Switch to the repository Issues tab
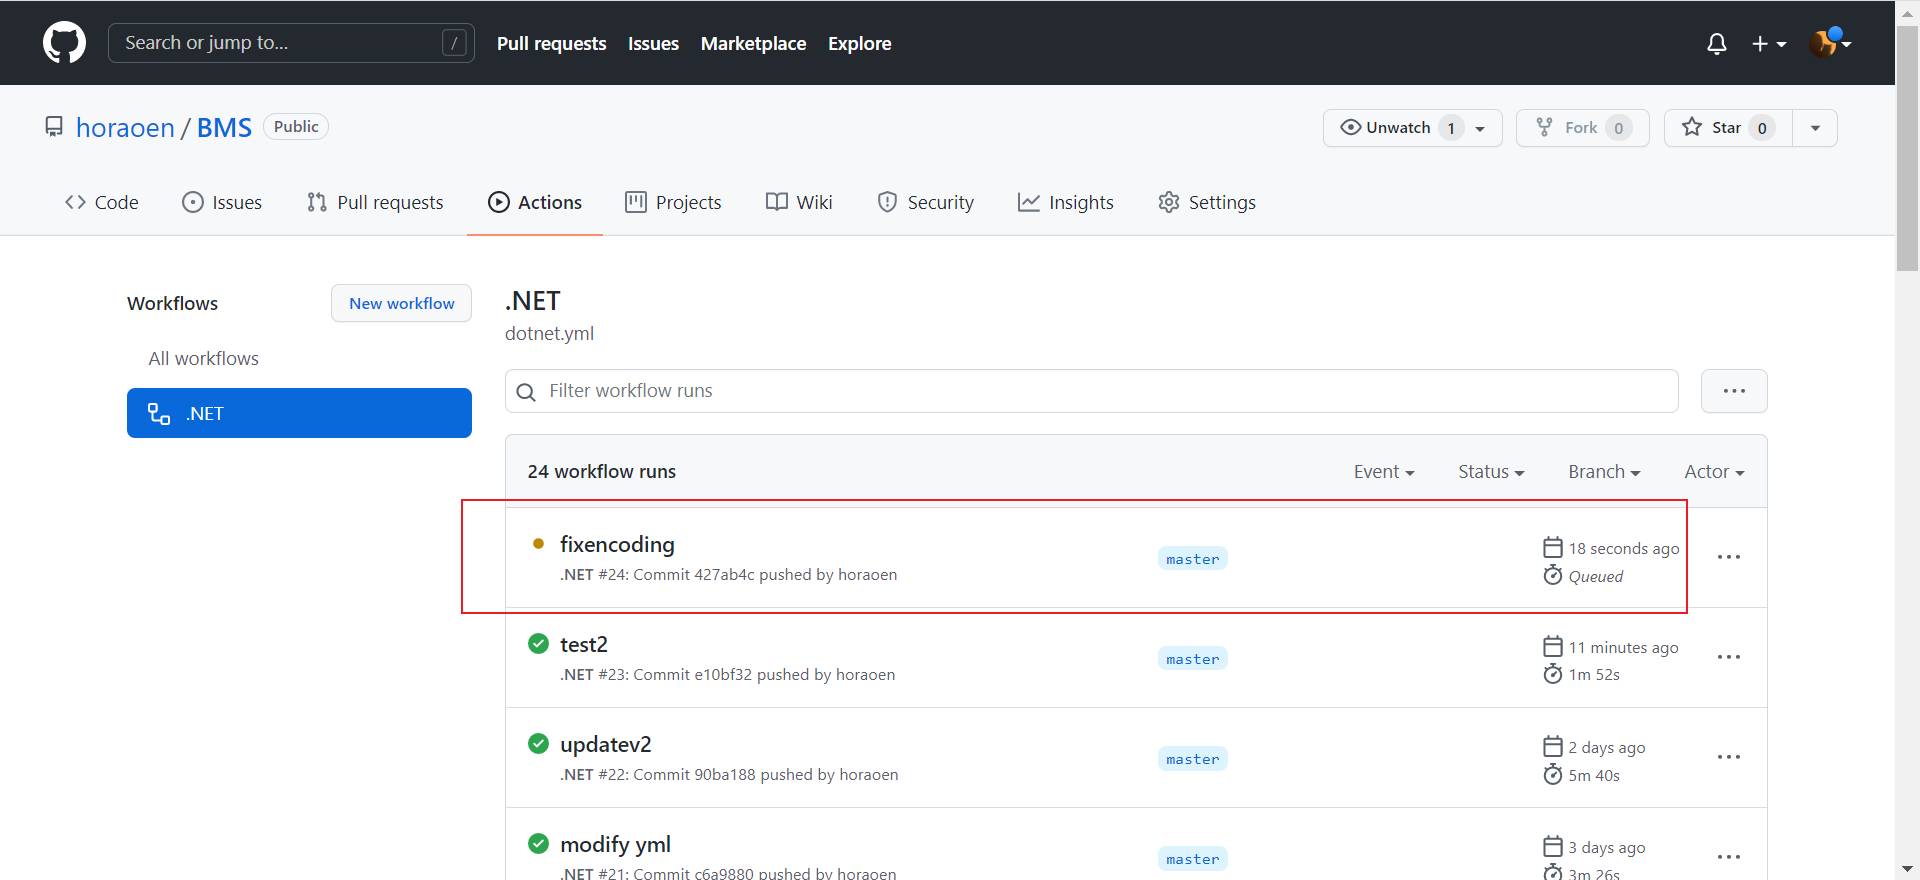 [x=222, y=202]
